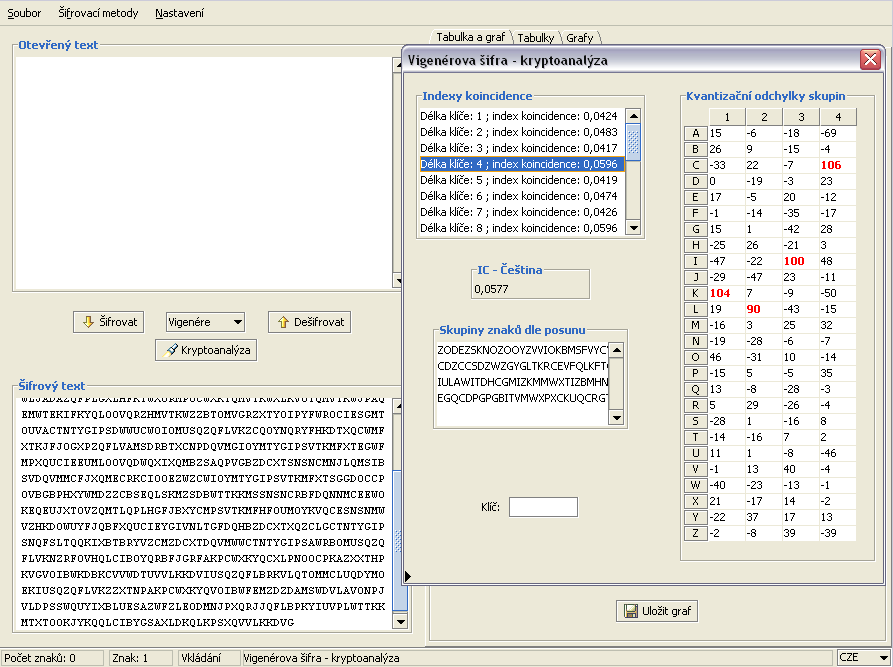Click row header L in deviations table
The width and height of the screenshot is (893, 667).
tap(695, 309)
